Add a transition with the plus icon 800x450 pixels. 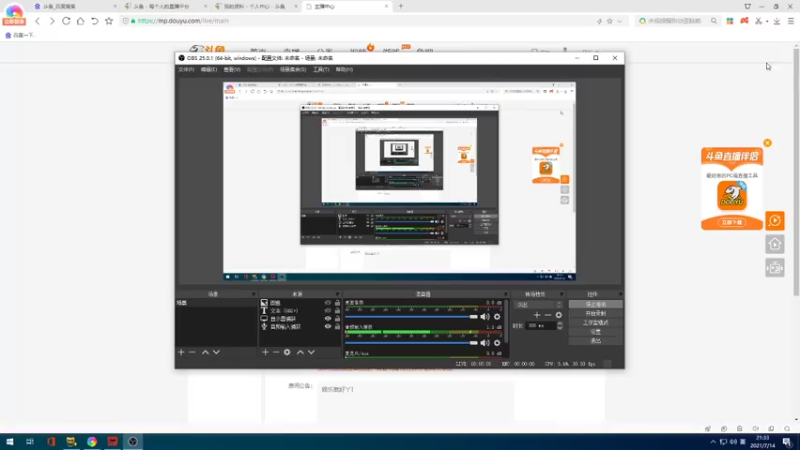(537, 315)
